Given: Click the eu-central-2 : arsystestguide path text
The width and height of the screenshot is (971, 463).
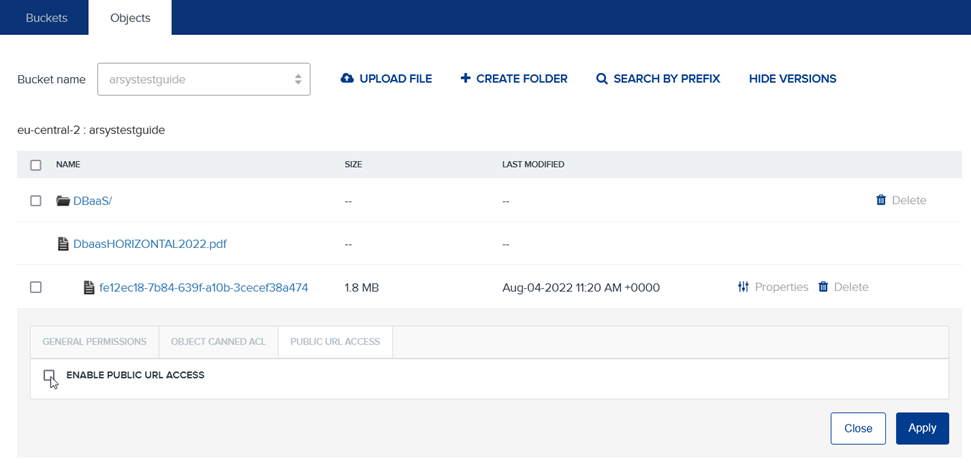Looking at the screenshot, I should click(x=91, y=131).
